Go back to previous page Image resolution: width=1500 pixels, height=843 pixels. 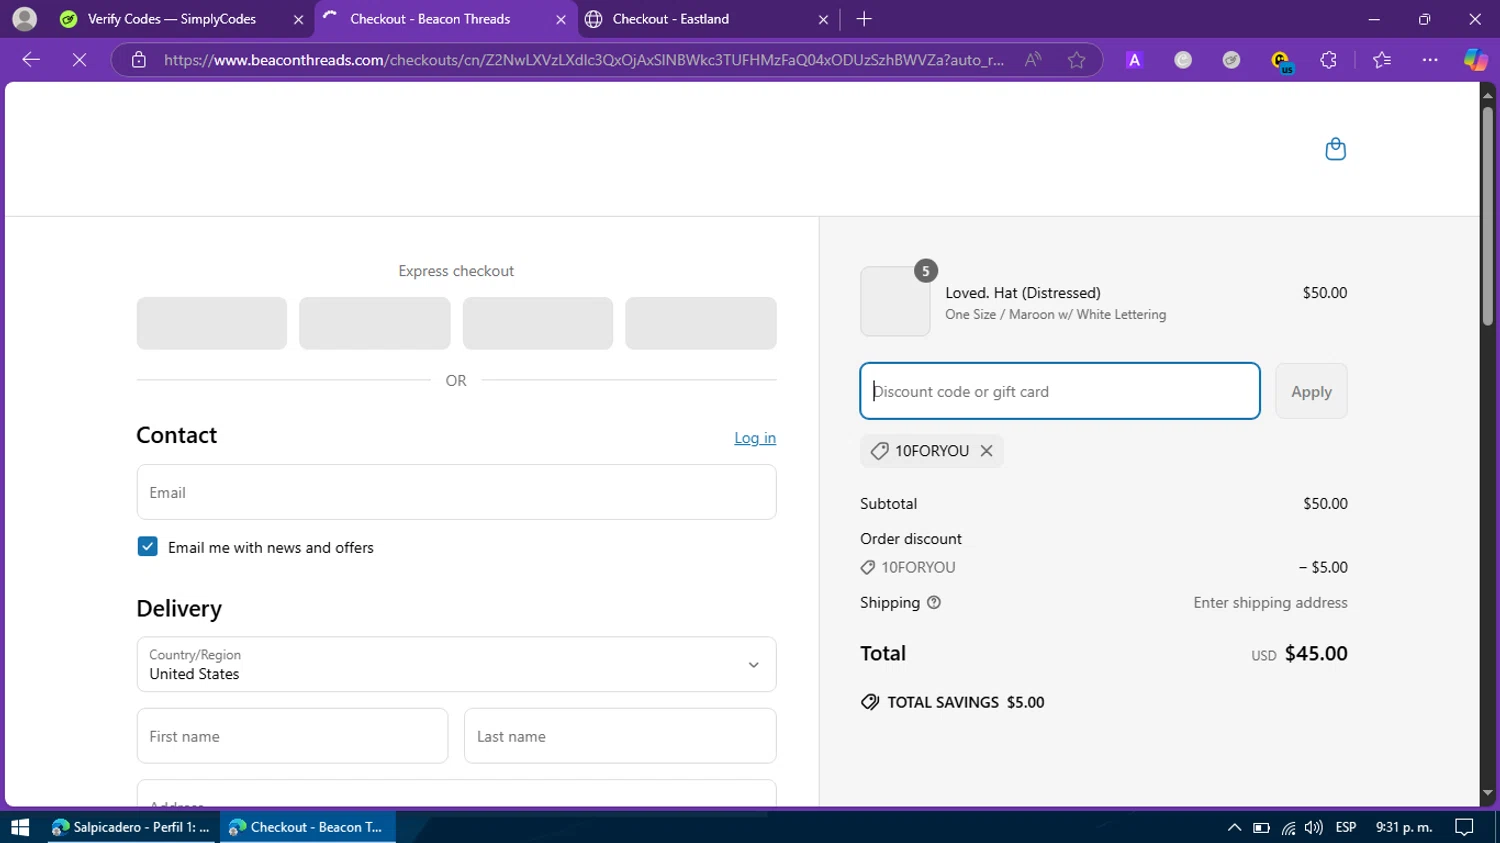[x=31, y=60]
